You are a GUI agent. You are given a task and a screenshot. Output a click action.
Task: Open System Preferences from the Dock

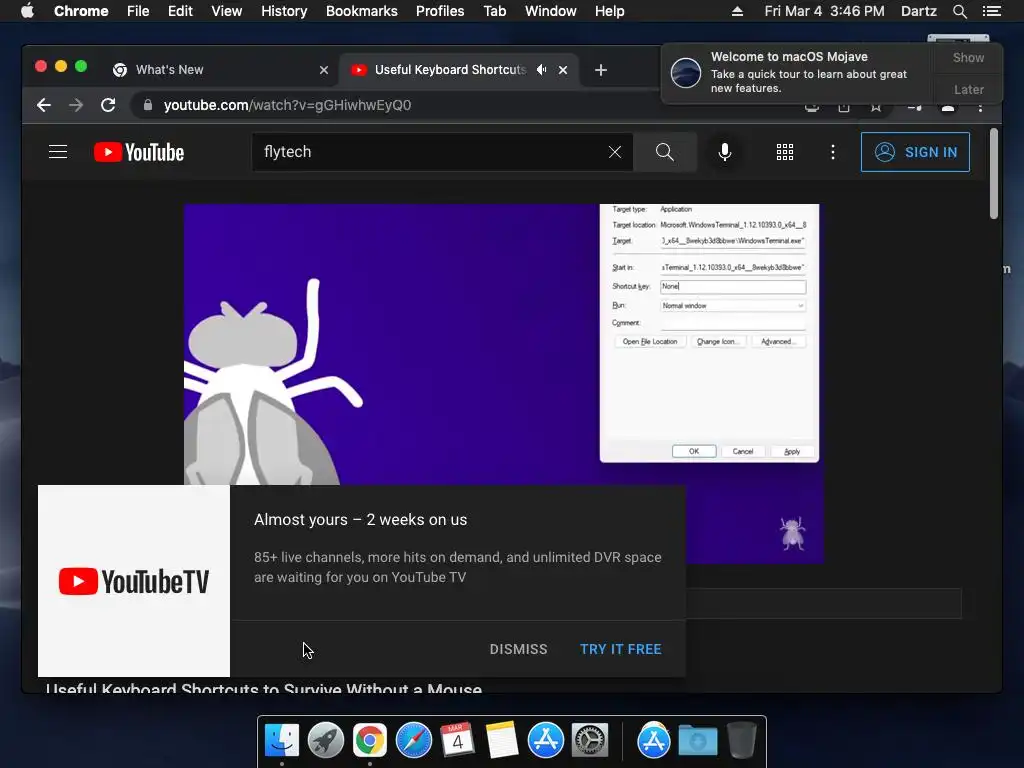pyautogui.click(x=590, y=741)
